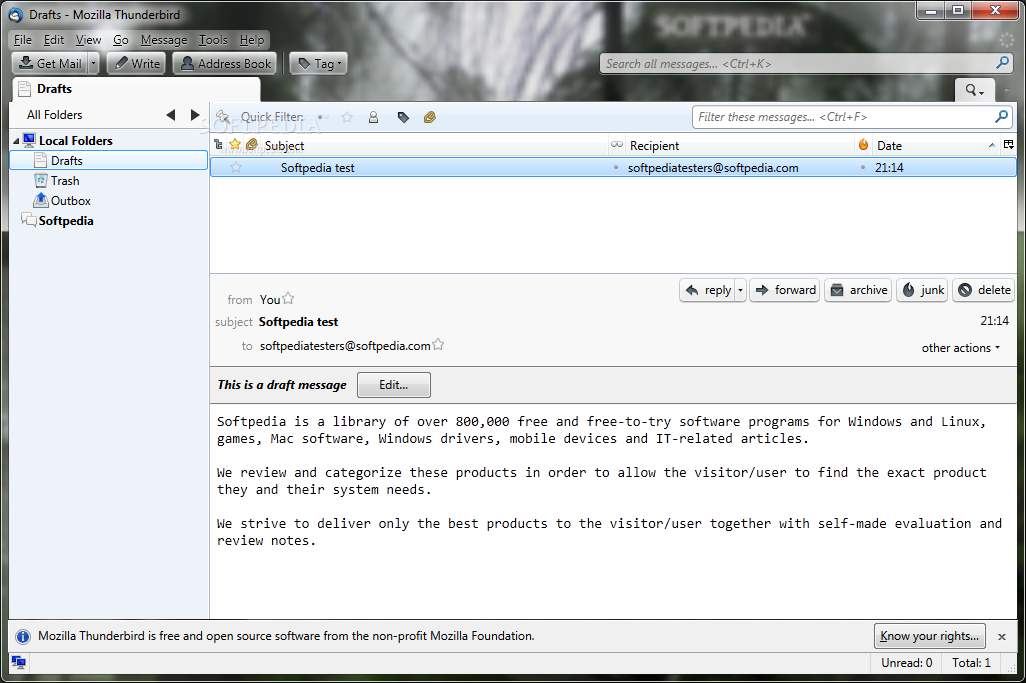Select the Softpedia newsgroup account
Screen dimensions: 1026x683
(65, 220)
